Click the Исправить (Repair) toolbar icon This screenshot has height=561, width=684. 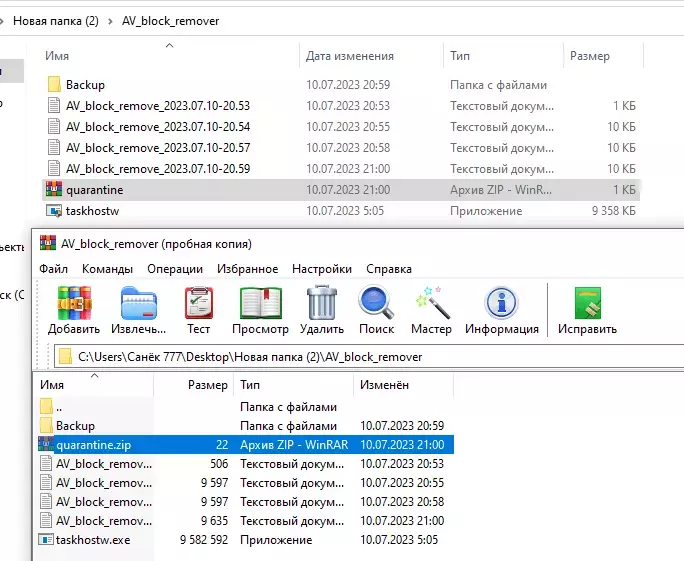[x=588, y=303]
